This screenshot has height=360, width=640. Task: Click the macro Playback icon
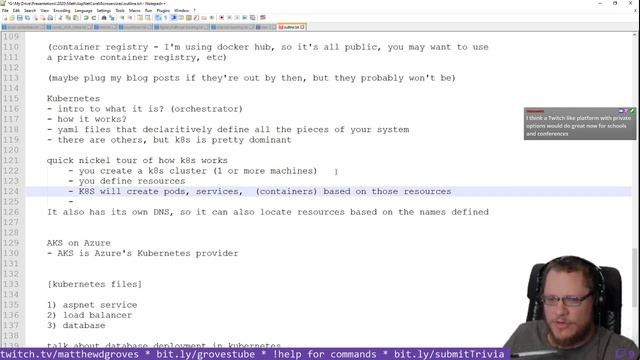237,18
